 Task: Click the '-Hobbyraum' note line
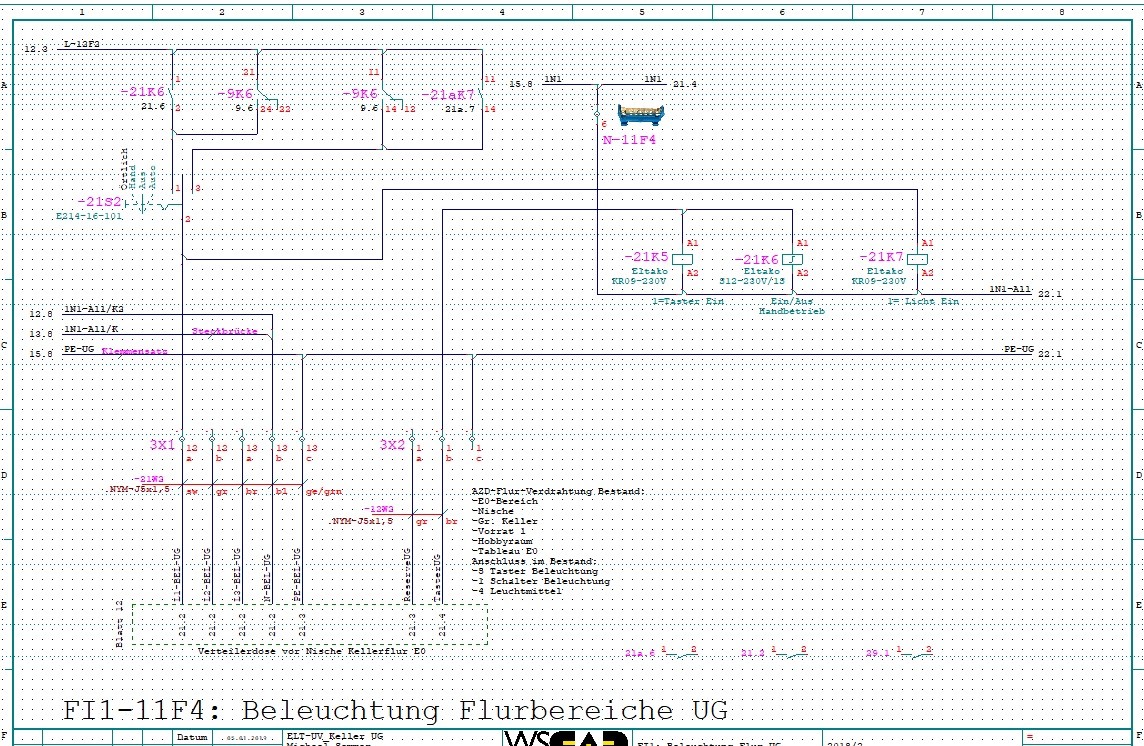[x=502, y=542]
